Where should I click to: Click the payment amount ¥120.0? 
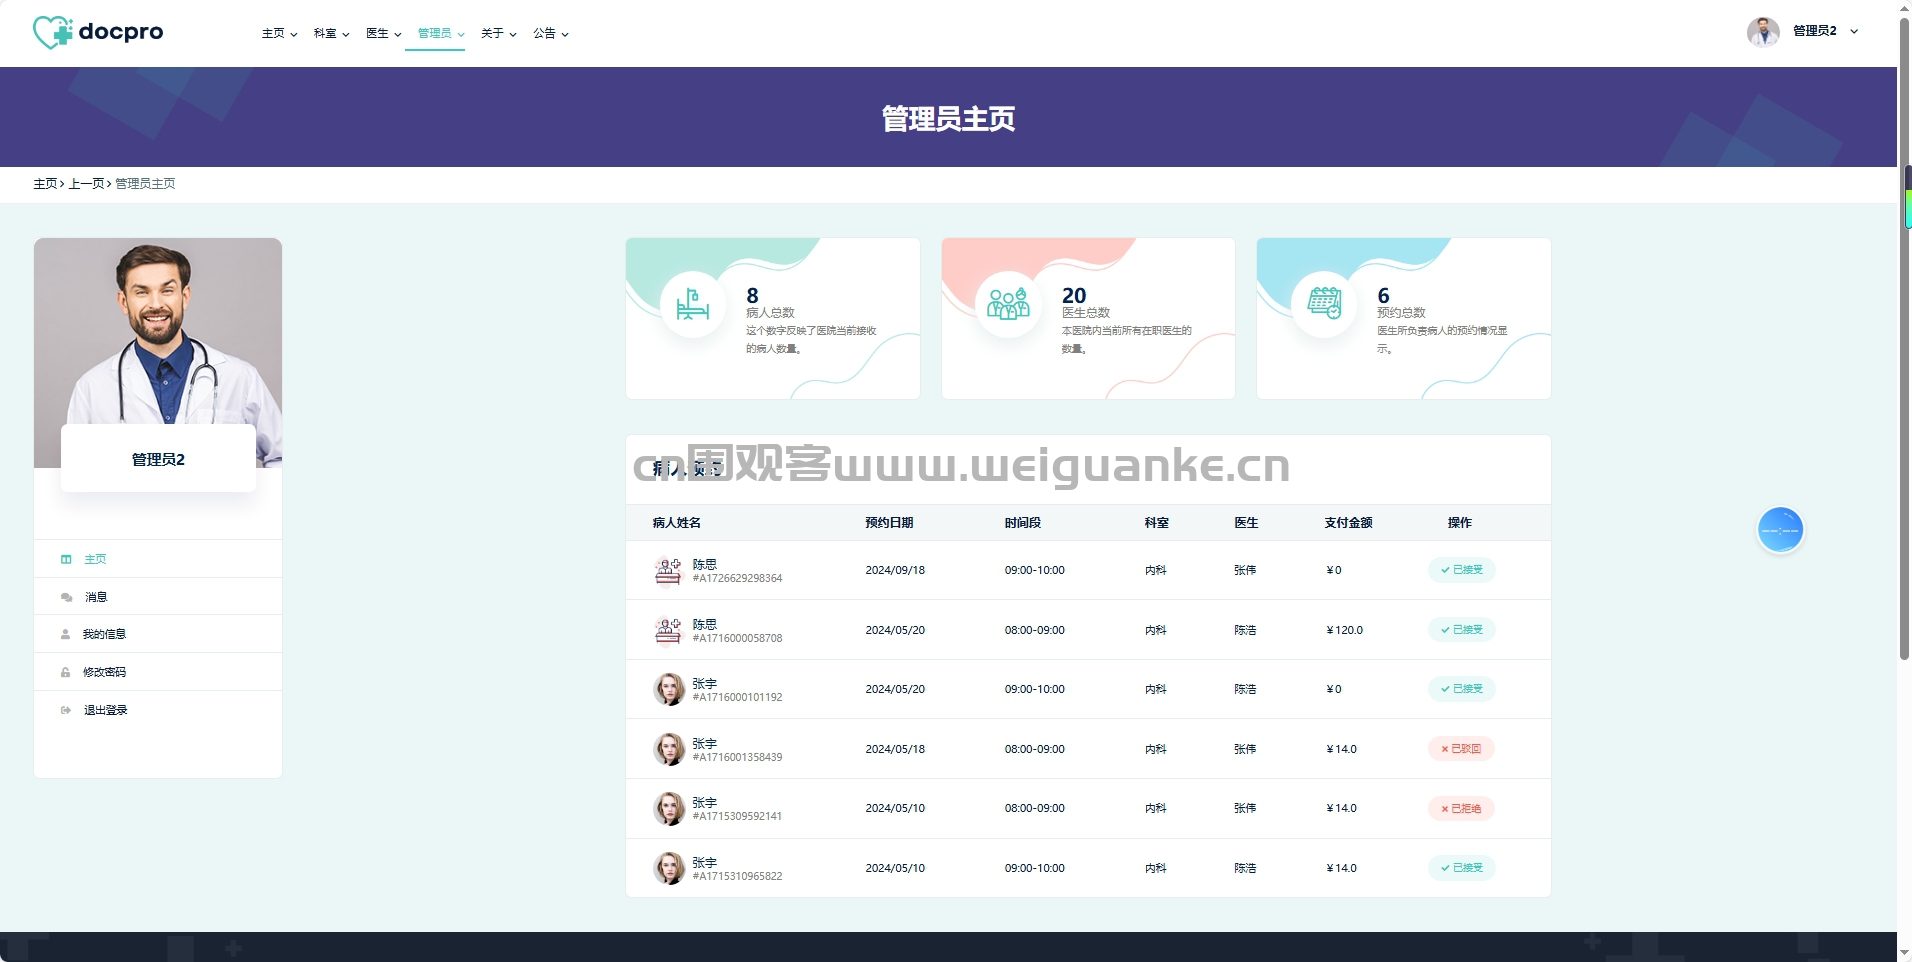(x=1344, y=630)
